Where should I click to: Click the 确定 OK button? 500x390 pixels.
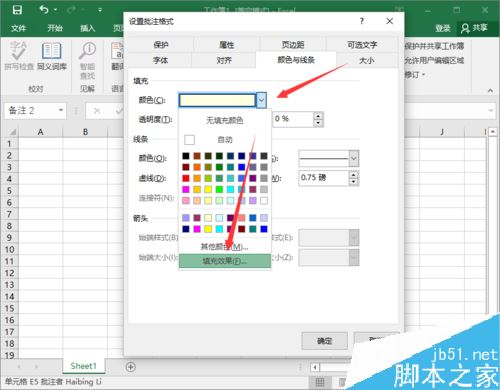(x=325, y=341)
